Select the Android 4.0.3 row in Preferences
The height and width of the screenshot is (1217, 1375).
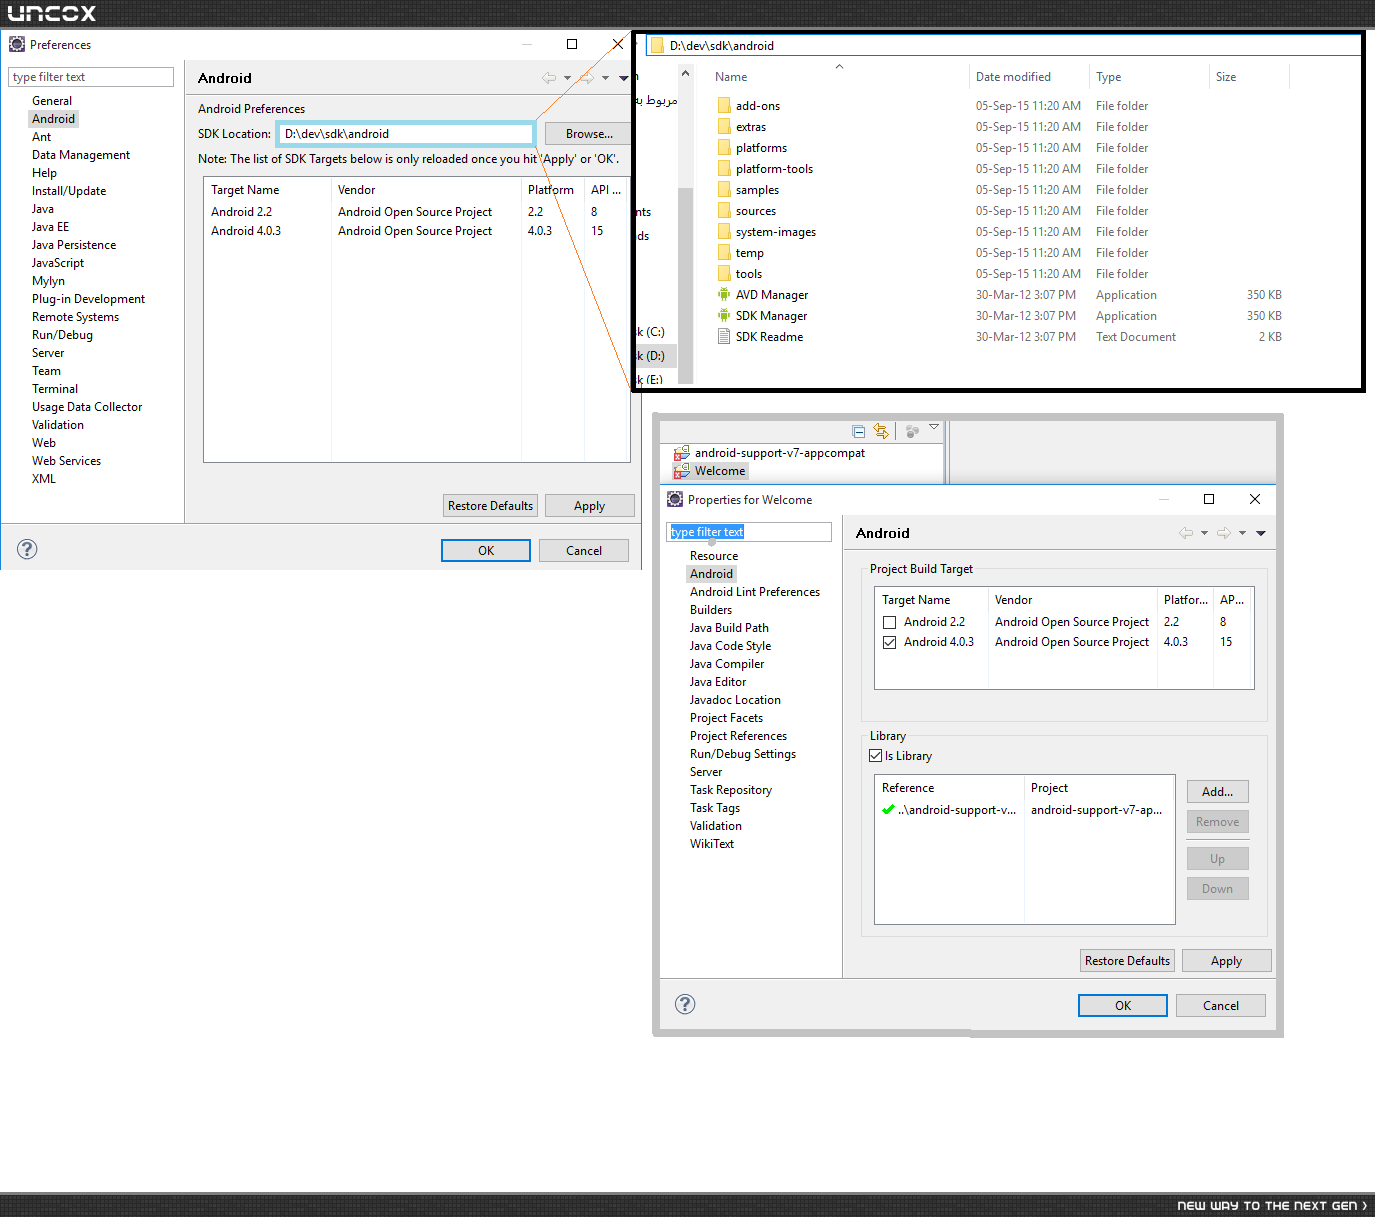416,231
